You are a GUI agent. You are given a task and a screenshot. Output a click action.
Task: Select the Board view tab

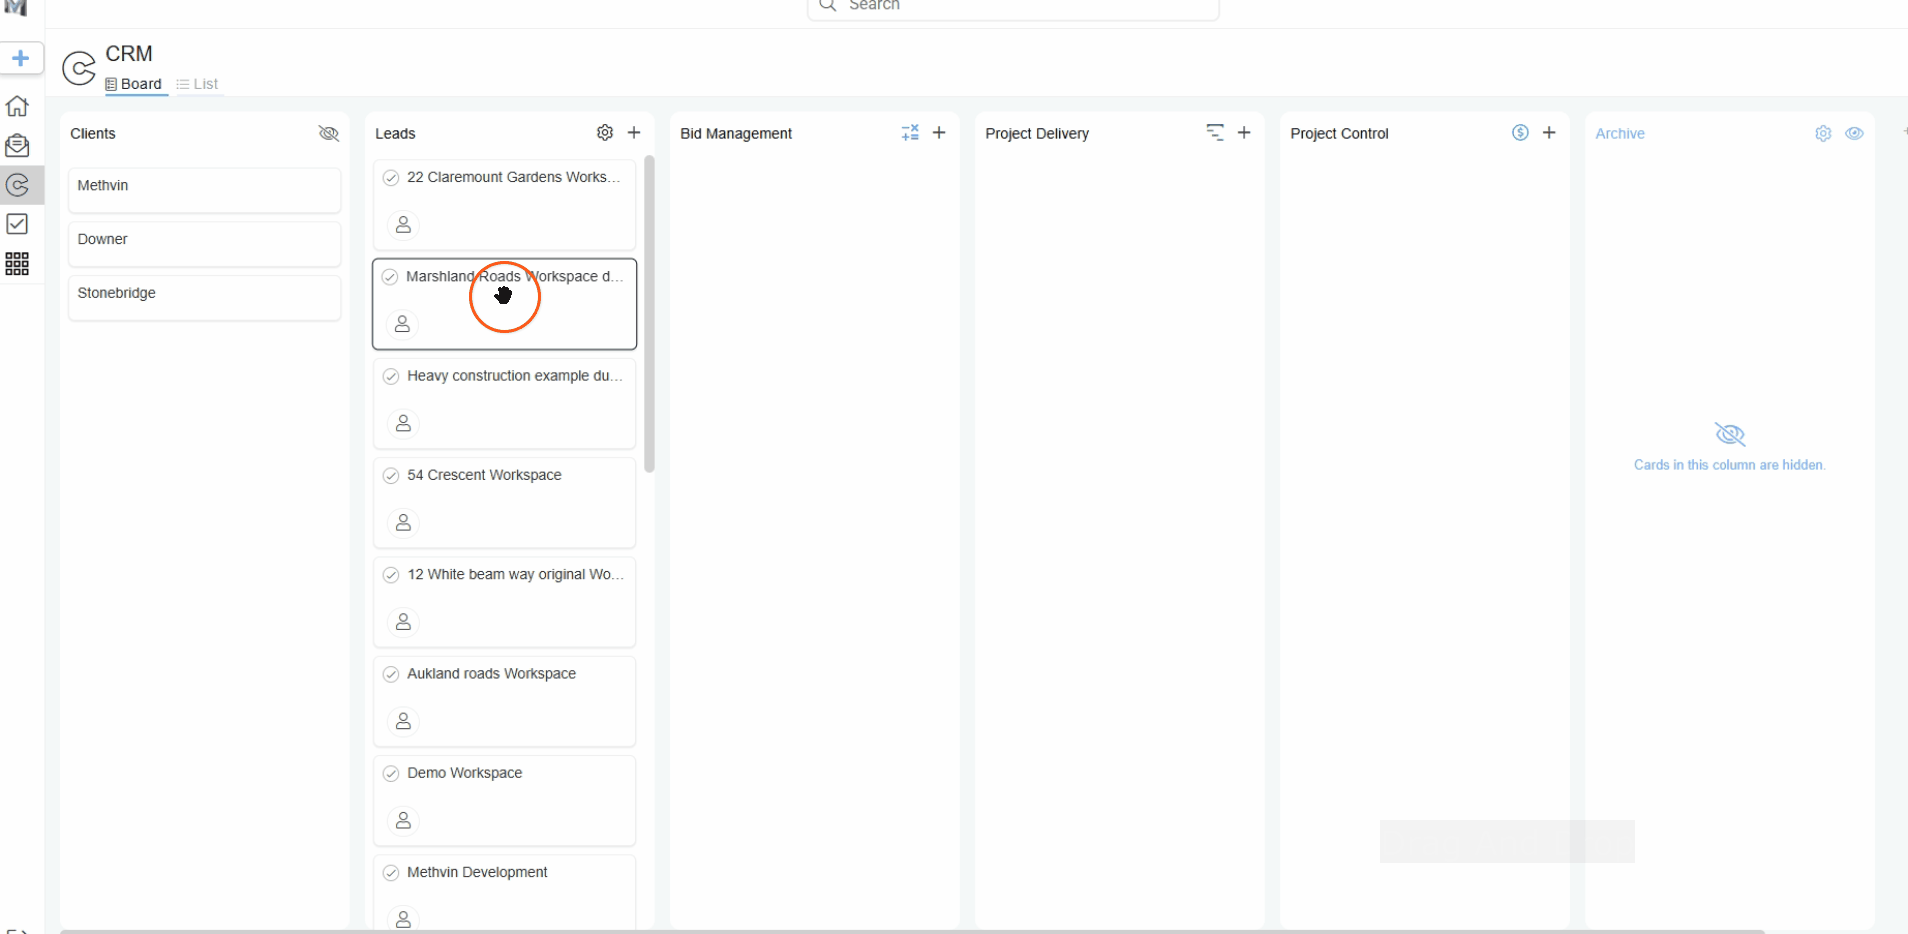[134, 84]
